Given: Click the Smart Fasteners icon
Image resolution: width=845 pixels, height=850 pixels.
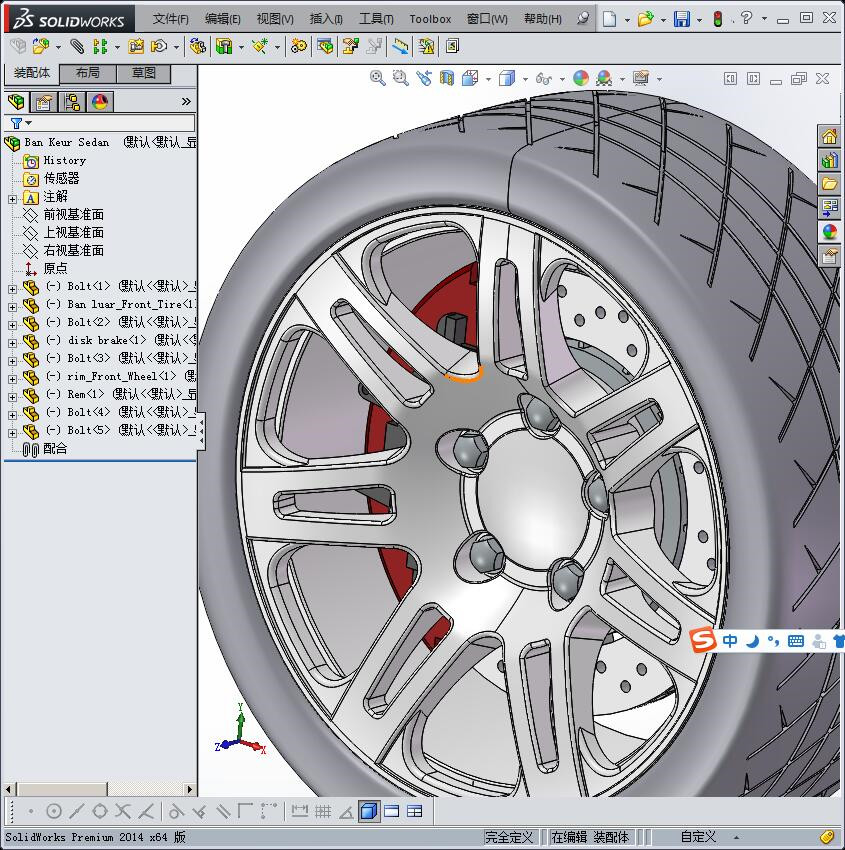Looking at the screenshot, I should (136, 47).
